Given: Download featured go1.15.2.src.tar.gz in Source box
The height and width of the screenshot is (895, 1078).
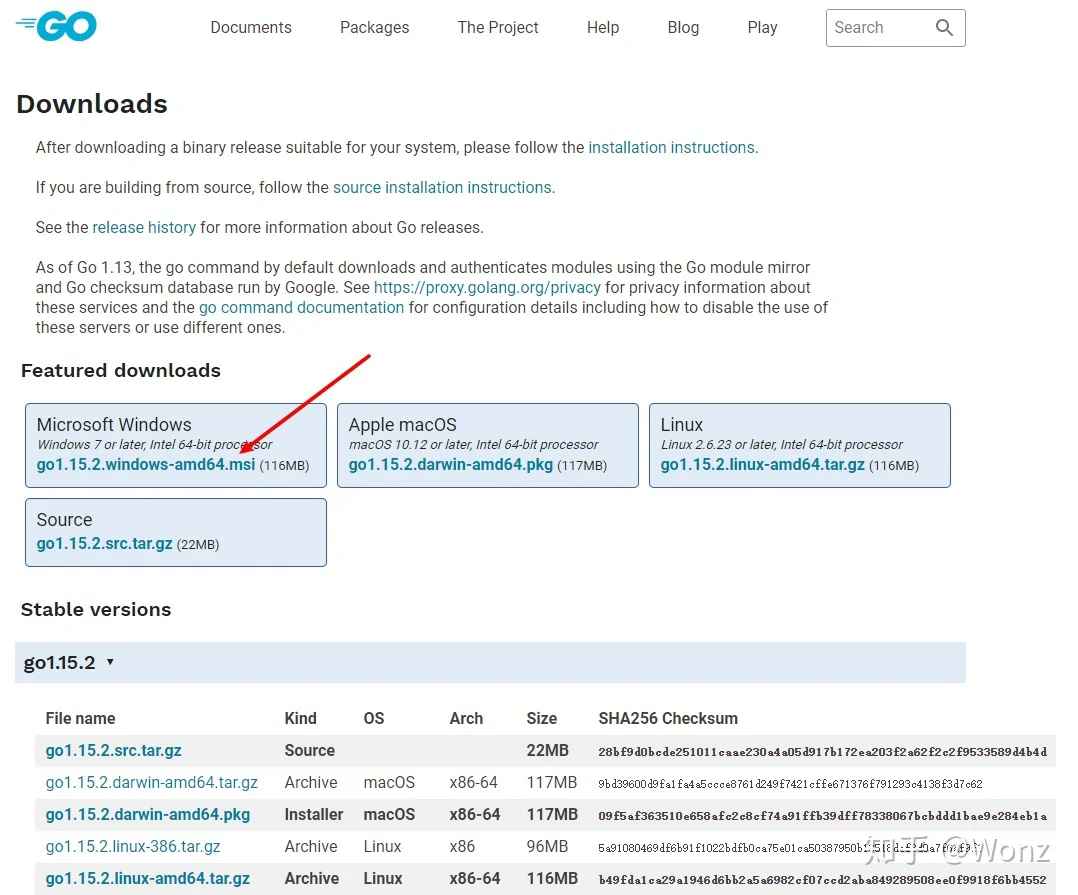Looking at the screenshot, I should pos(104,544).
